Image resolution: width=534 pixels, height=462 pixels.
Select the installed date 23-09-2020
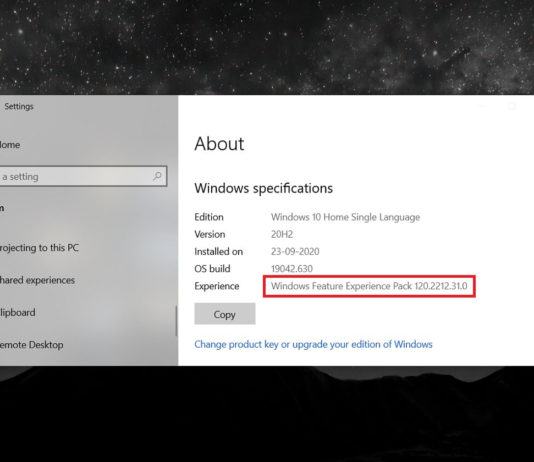295,251
